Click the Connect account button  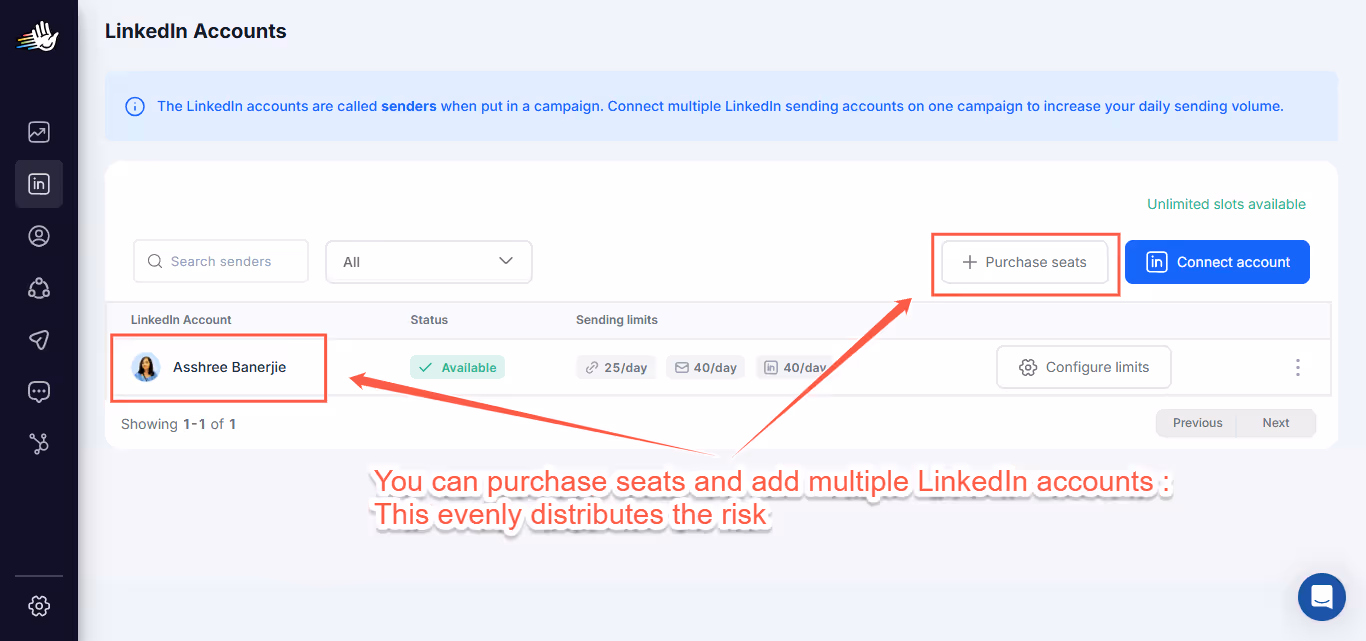pyautogui.click(x=1217, y=261)
